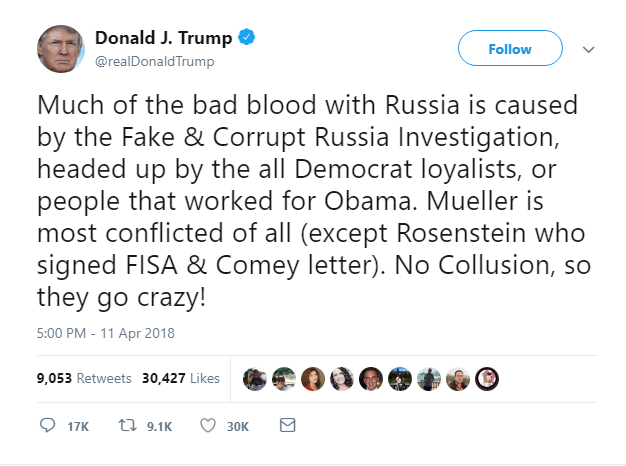This screenshot has height=466, width=626.
Task: View the 9,053 Retweets list
Action: (84, 378)
